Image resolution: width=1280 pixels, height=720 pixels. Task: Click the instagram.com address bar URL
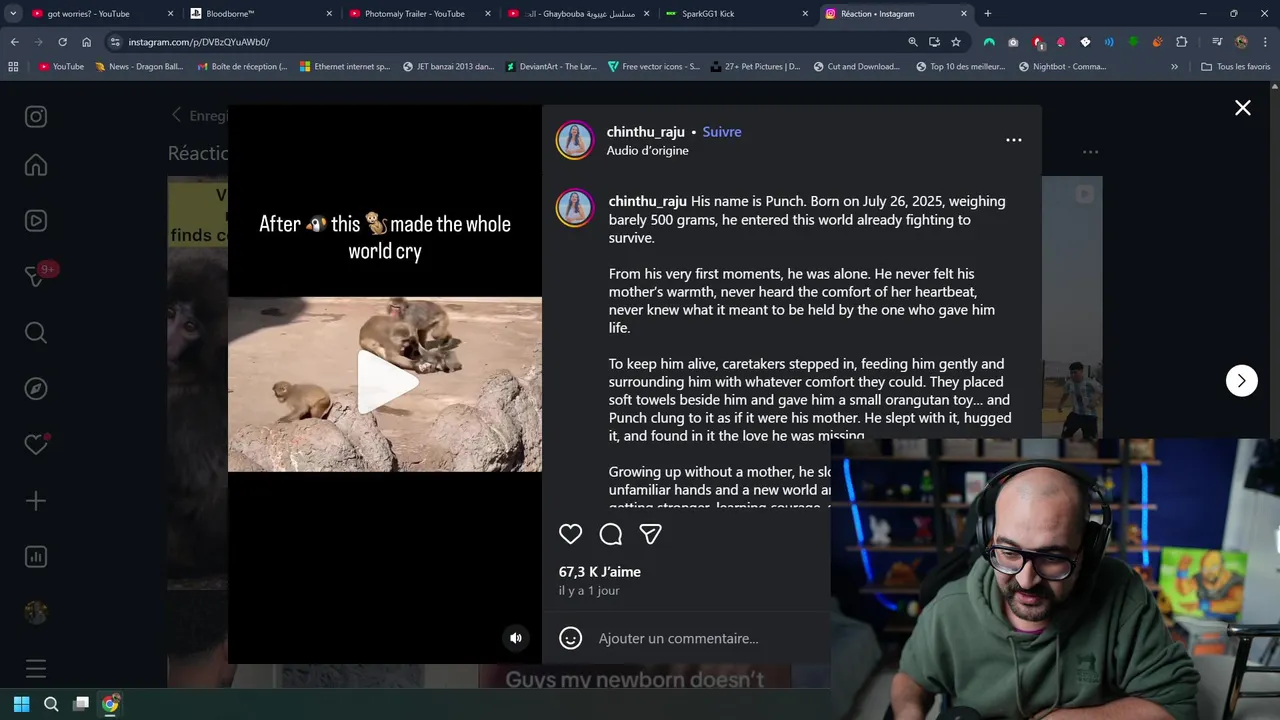point(199,42)
